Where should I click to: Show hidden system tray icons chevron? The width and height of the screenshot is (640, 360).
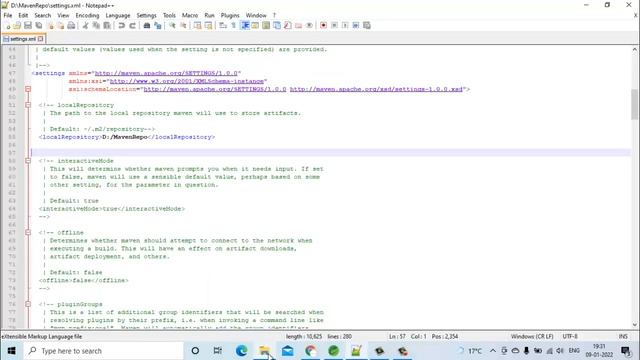493,351
